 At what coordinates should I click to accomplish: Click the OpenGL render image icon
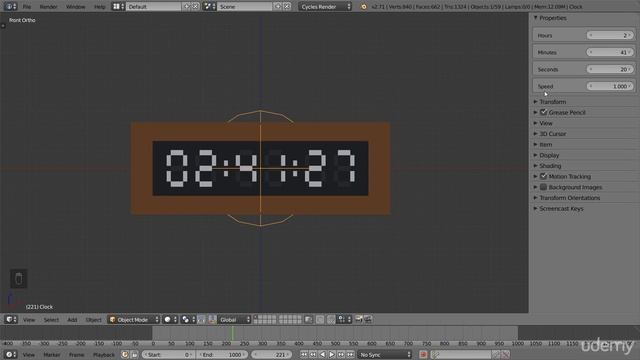pos(359,320)
